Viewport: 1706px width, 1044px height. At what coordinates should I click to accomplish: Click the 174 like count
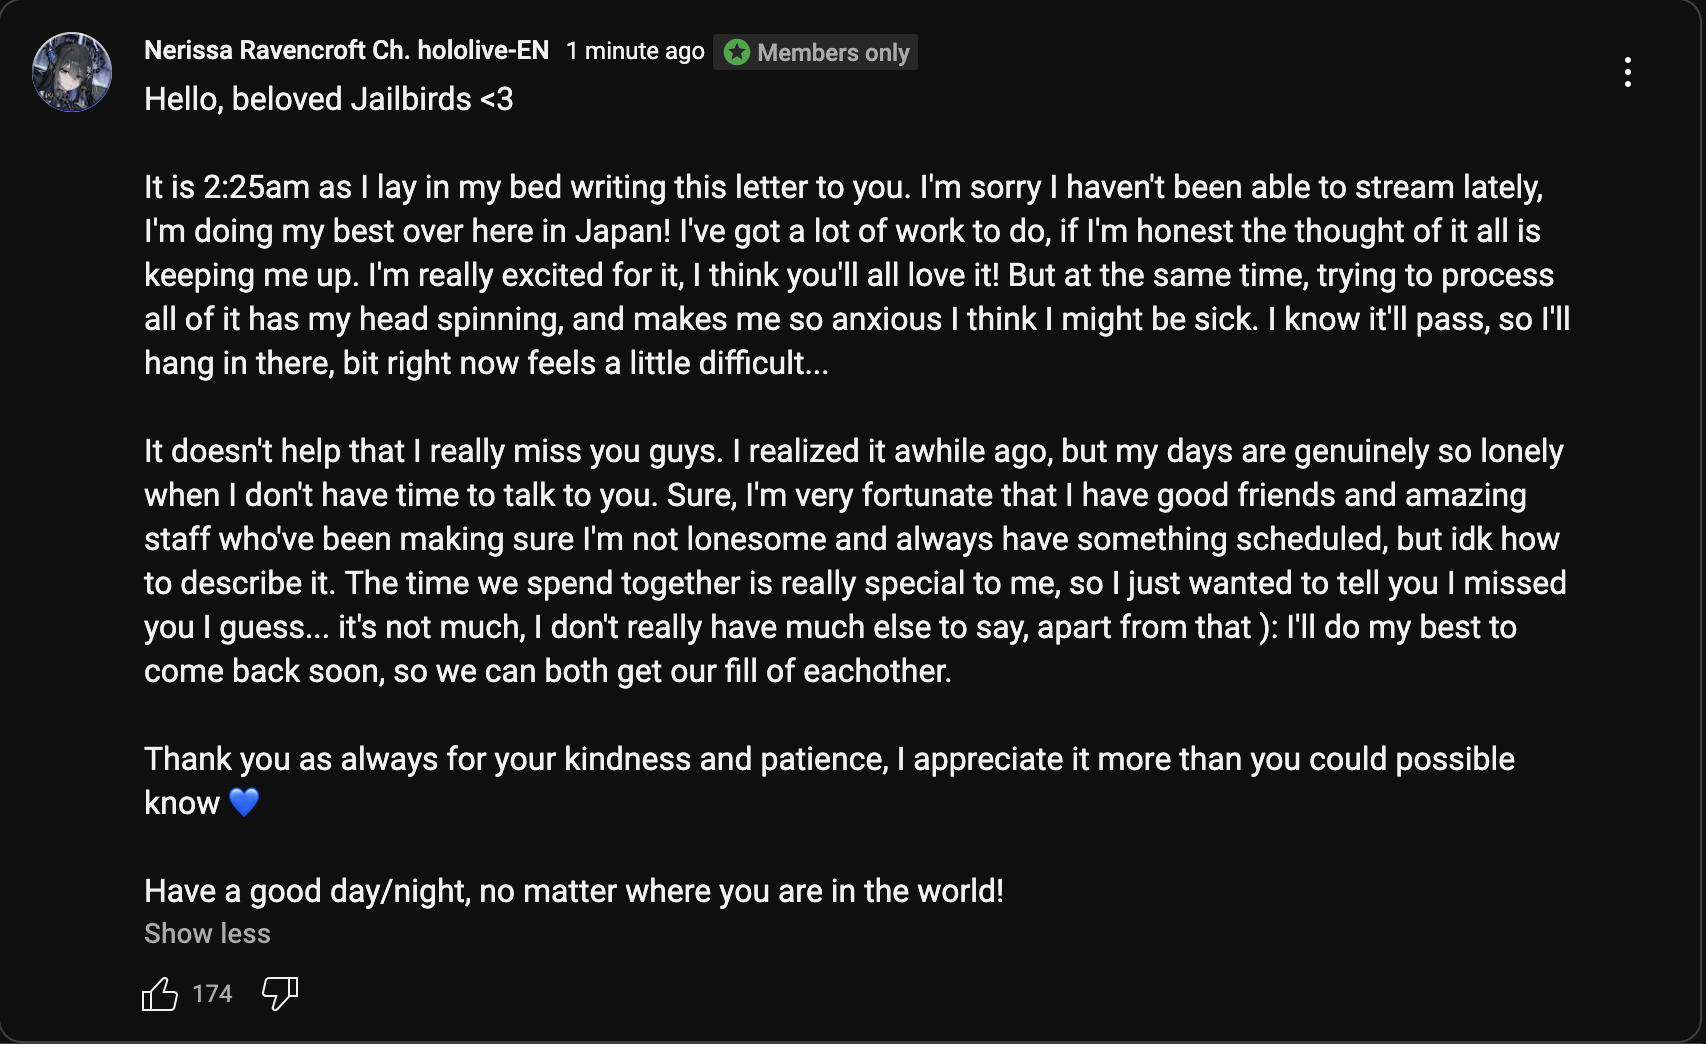[212, 994]
